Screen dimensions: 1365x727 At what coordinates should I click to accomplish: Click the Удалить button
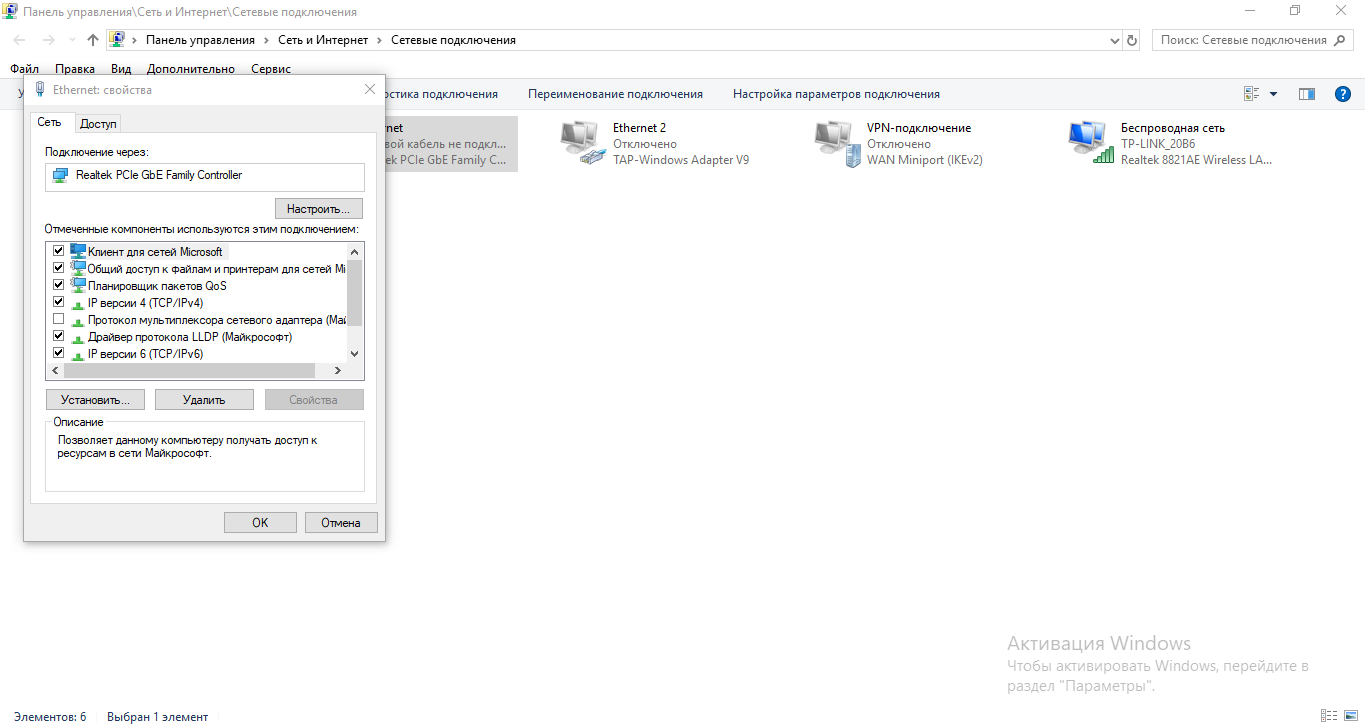tap(204, 400)
